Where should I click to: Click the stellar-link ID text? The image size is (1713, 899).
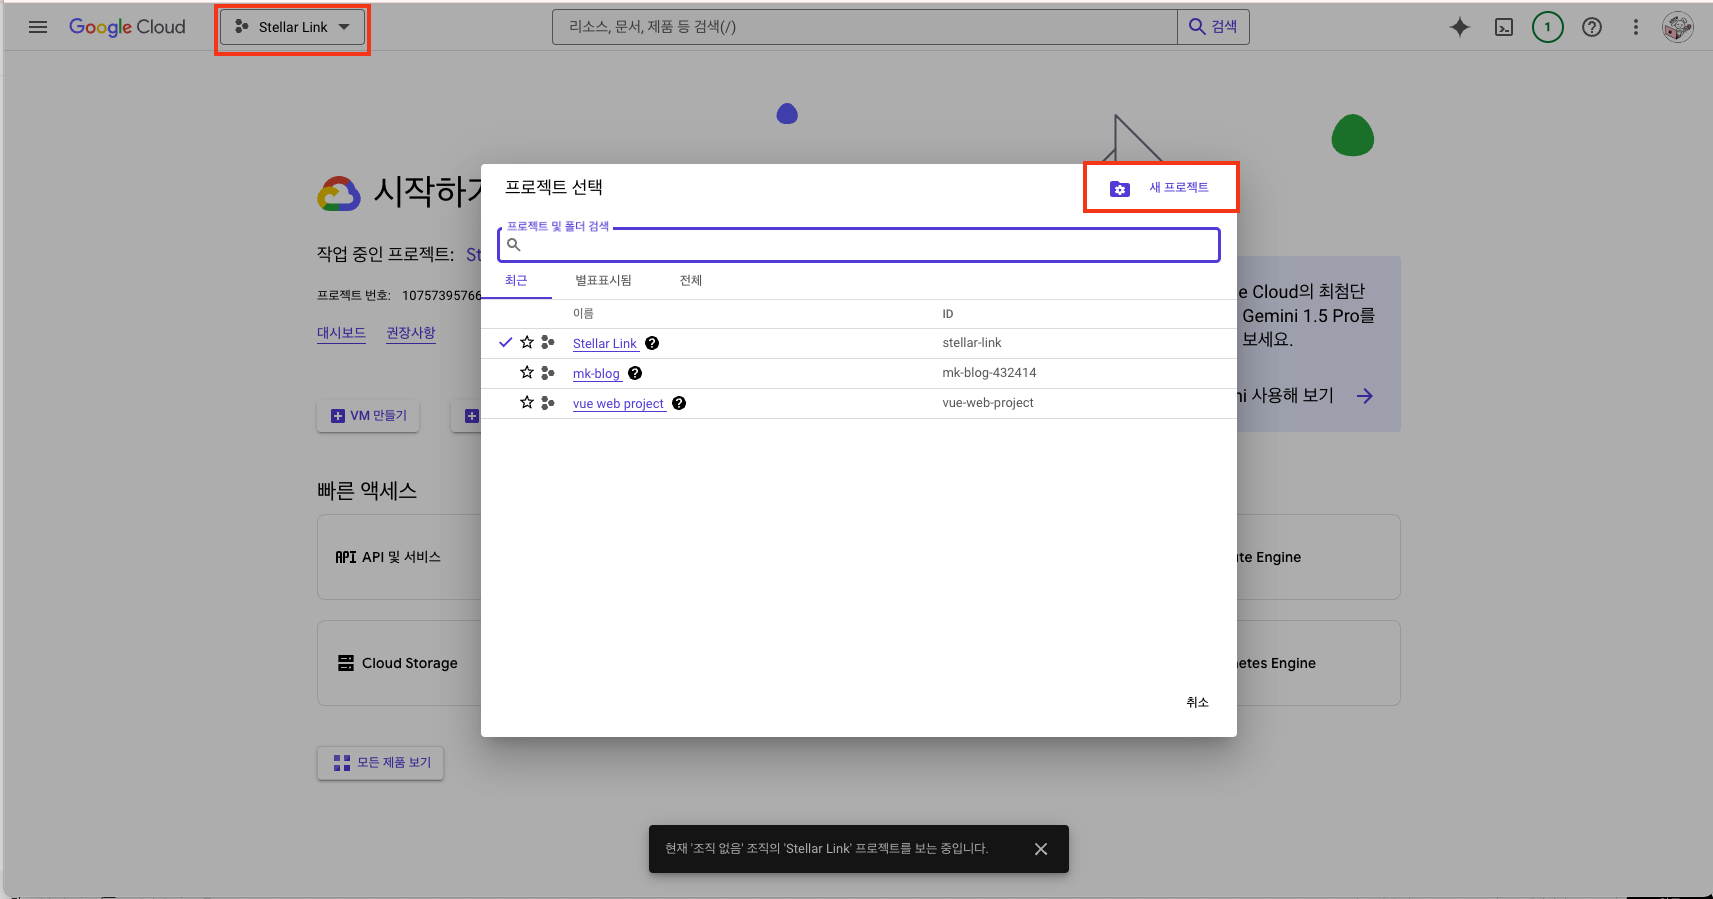pyautogui.click(x=972, y=343)
